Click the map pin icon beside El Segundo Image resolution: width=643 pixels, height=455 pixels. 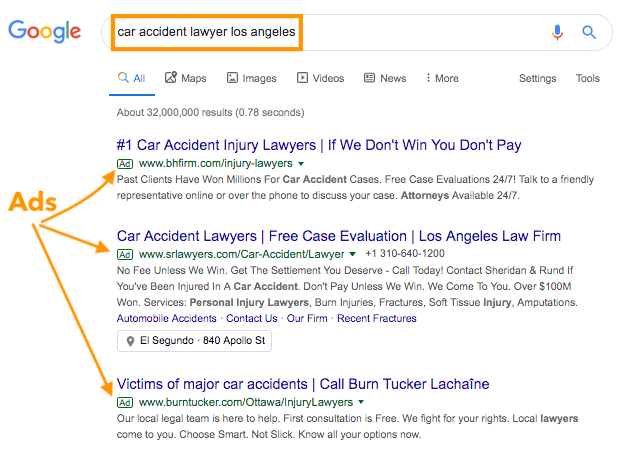[130, 341]
